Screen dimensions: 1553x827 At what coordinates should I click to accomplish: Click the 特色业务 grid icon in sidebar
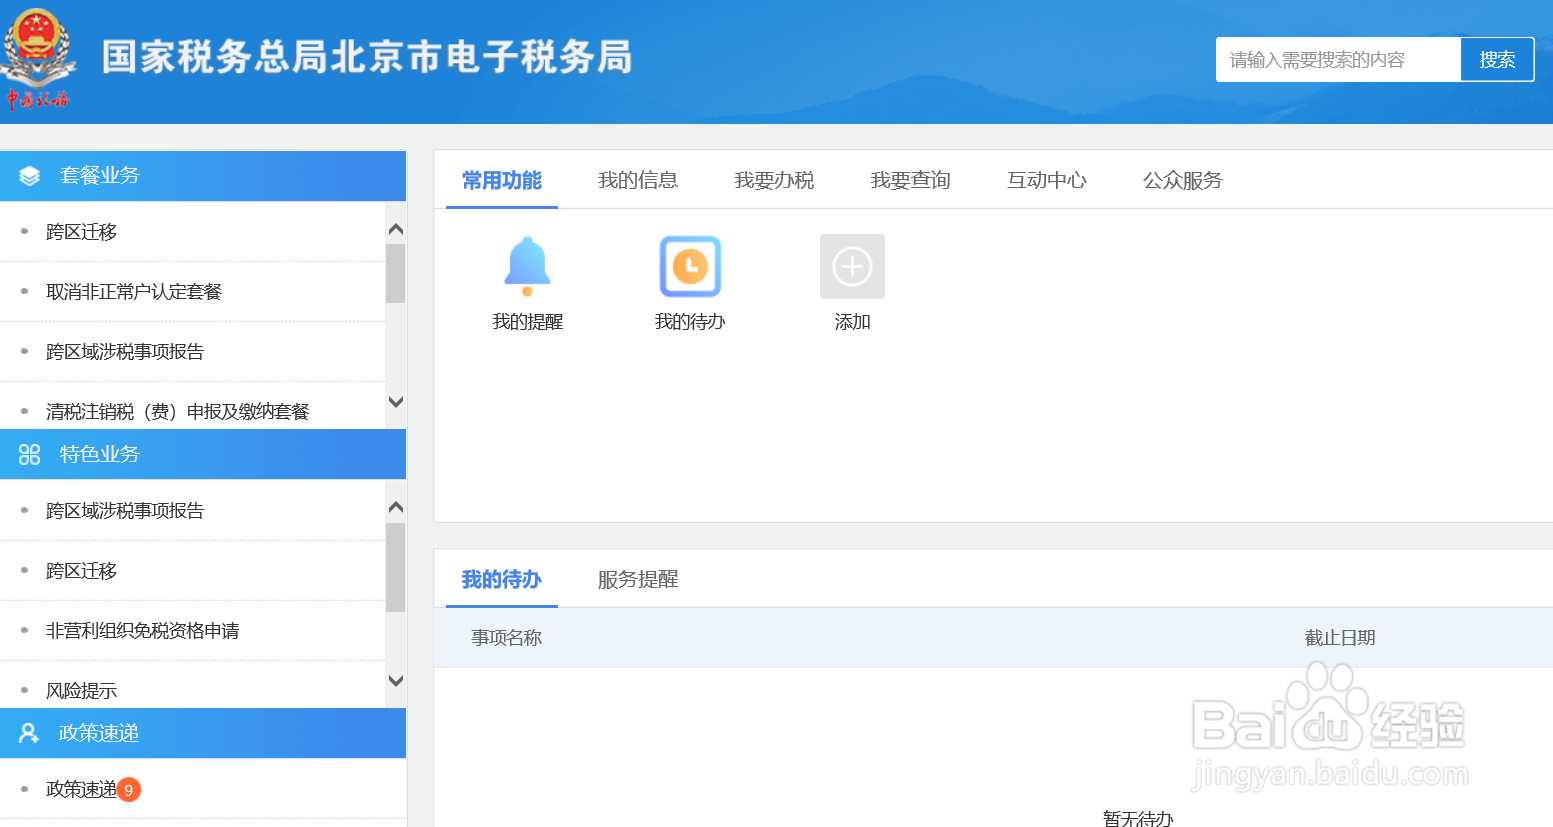(30, 454)
